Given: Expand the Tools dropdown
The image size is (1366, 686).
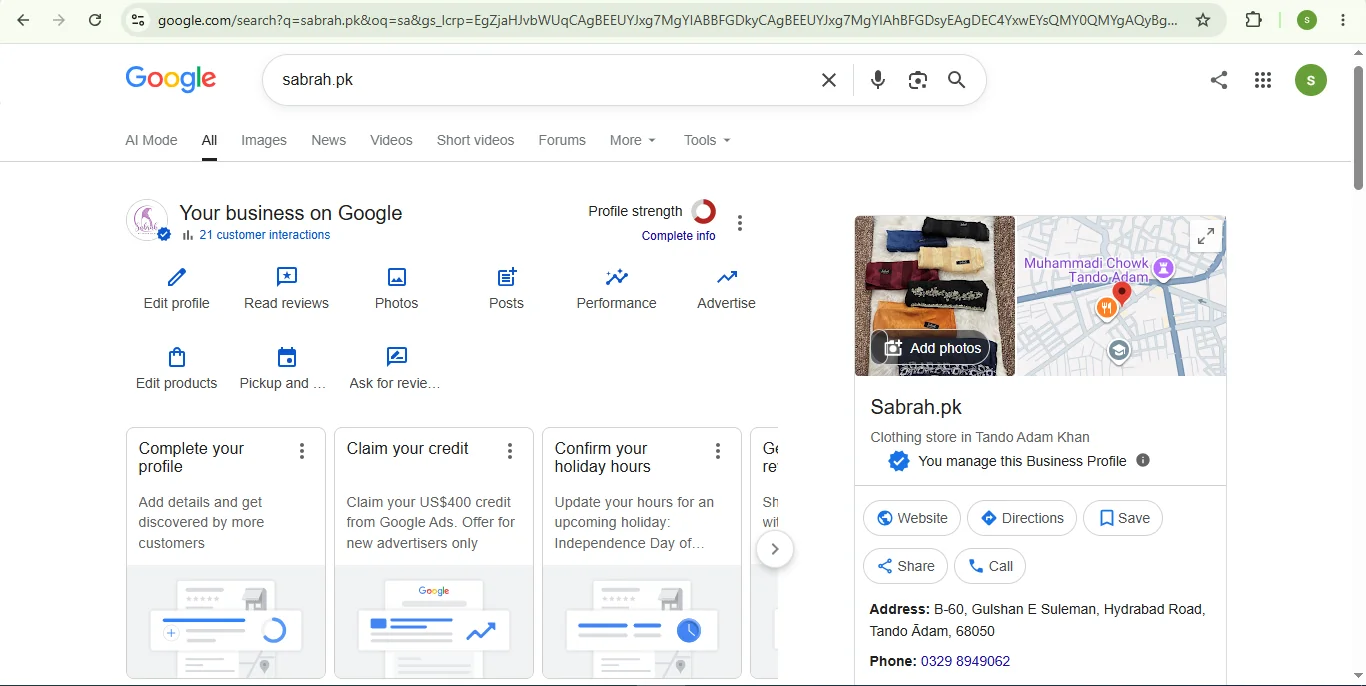Looking at the screenshot, I should (707, 140).
